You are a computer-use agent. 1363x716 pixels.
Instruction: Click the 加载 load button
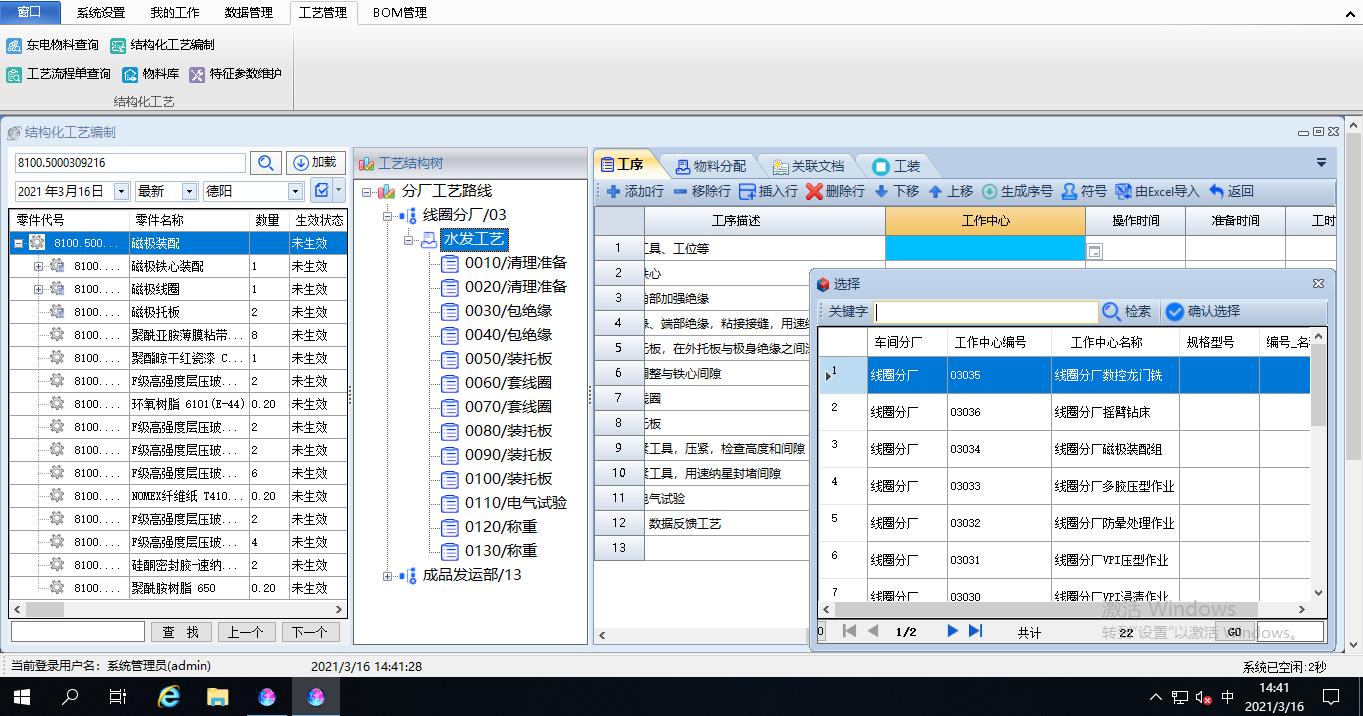315,163
